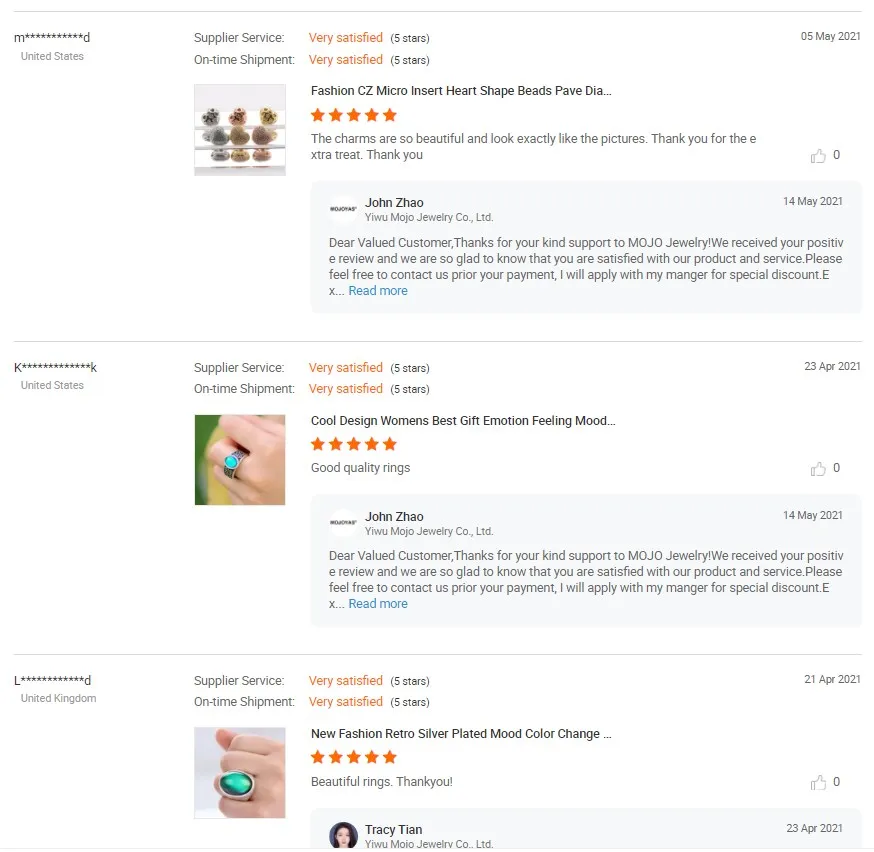Like the heart shape beads review
The height and width of the screenshot is (852, 874).
pos(819,156)
